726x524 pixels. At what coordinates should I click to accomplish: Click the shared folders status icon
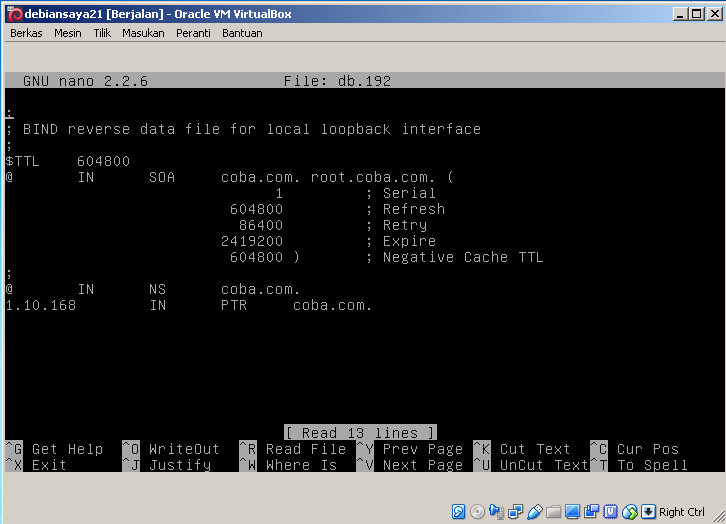coord(553,512)
